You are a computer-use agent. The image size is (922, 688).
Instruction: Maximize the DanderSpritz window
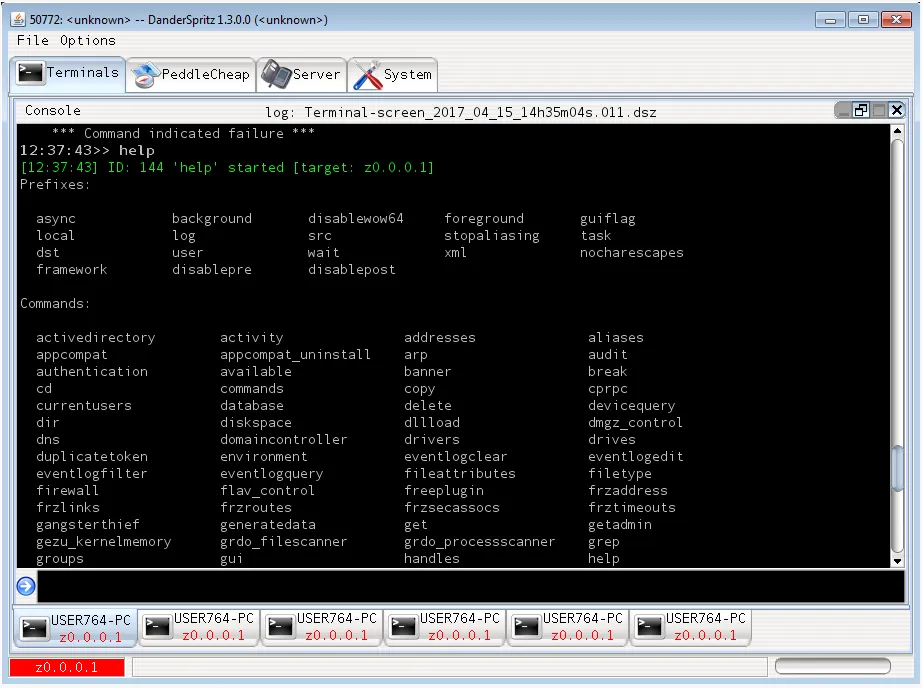(863, 20)
